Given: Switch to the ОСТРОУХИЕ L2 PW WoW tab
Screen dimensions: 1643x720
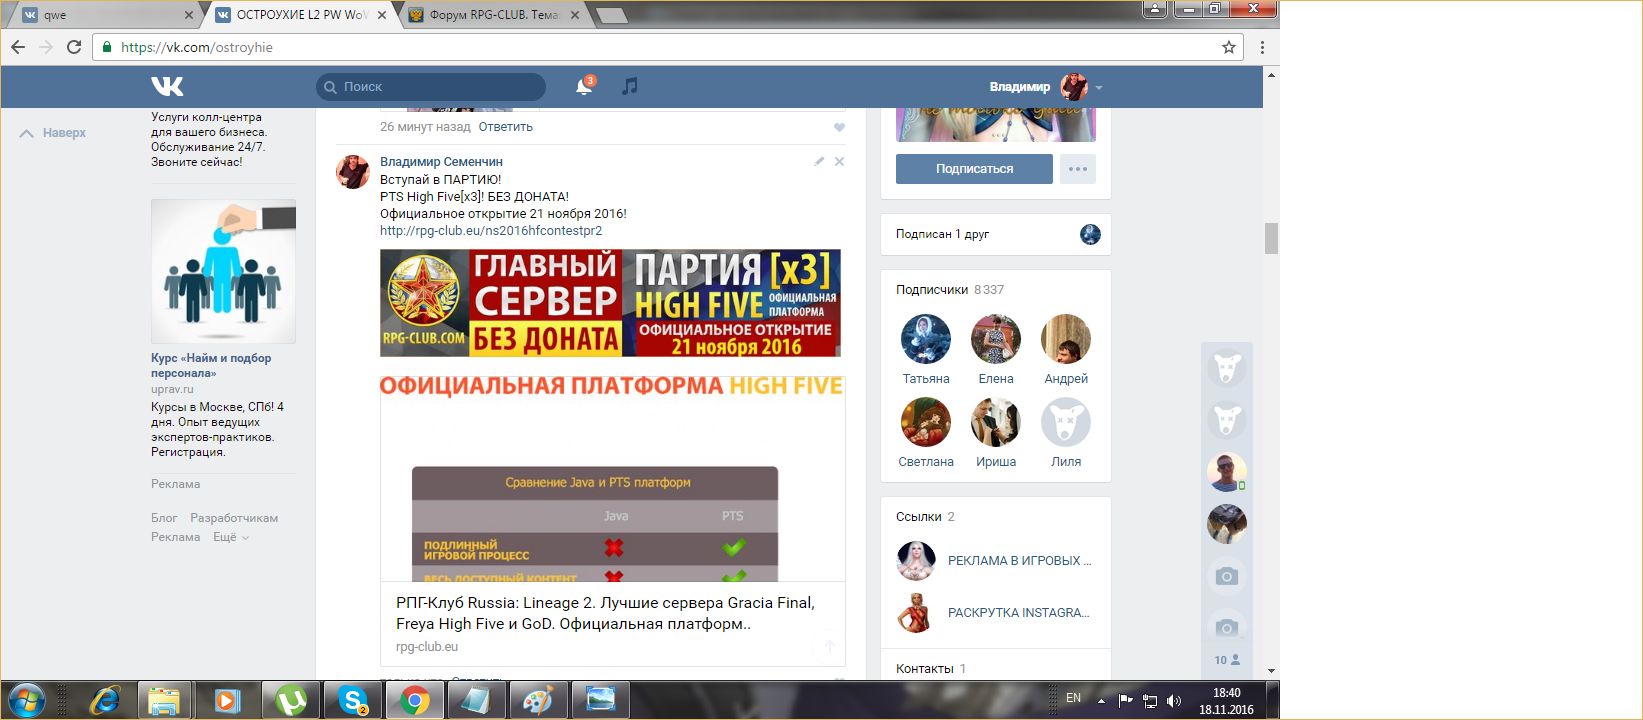Looking at the screenshot, I should click(x=300, y=15).
